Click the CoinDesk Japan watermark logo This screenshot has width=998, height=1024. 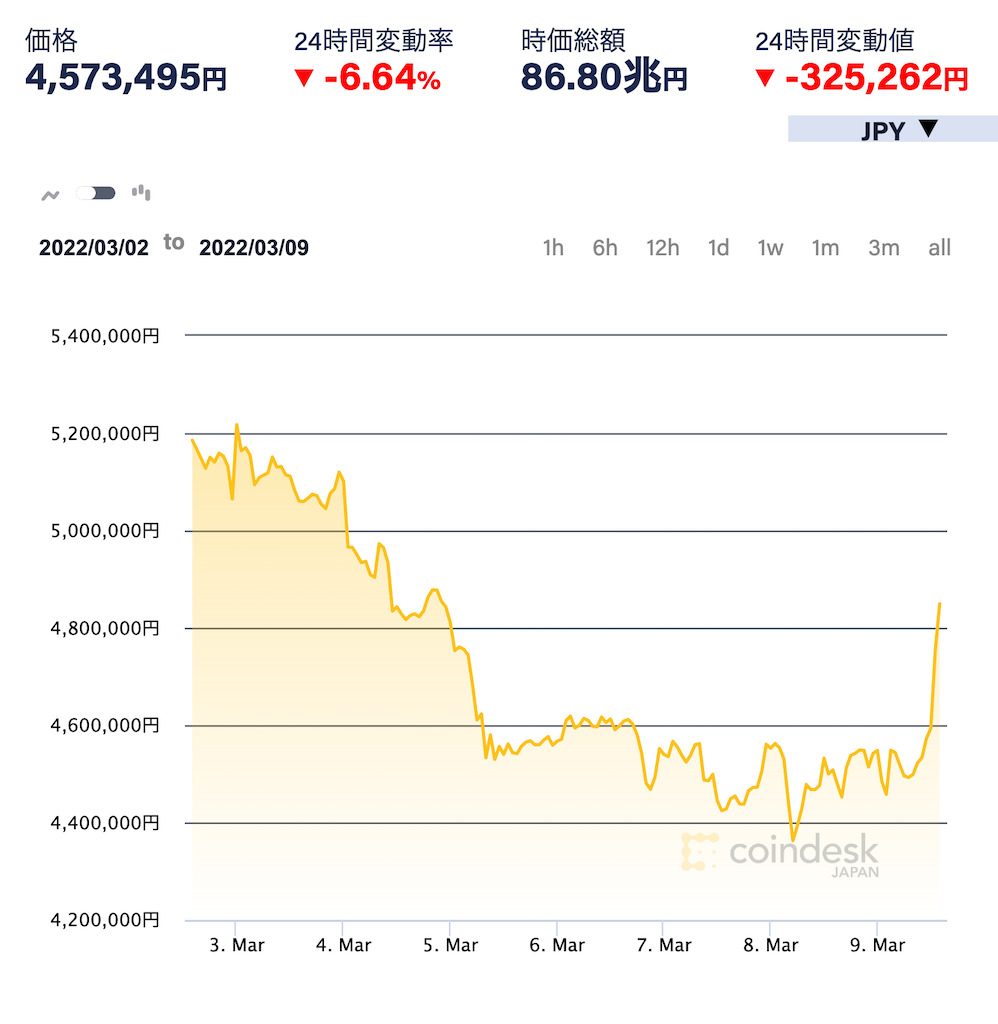(780, 853)
